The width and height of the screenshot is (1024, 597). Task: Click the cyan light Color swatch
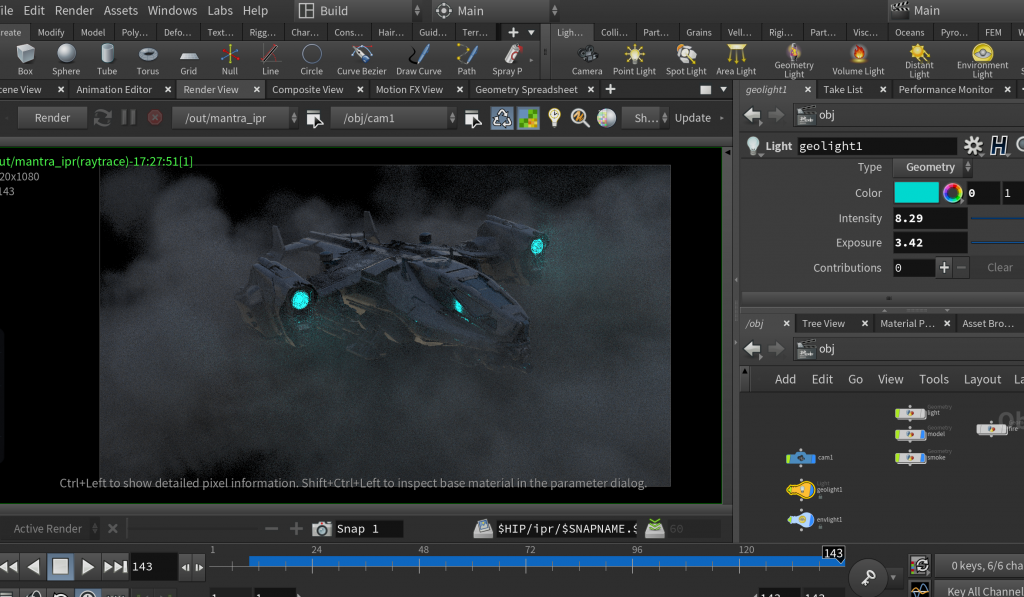(x=916, y=193)
